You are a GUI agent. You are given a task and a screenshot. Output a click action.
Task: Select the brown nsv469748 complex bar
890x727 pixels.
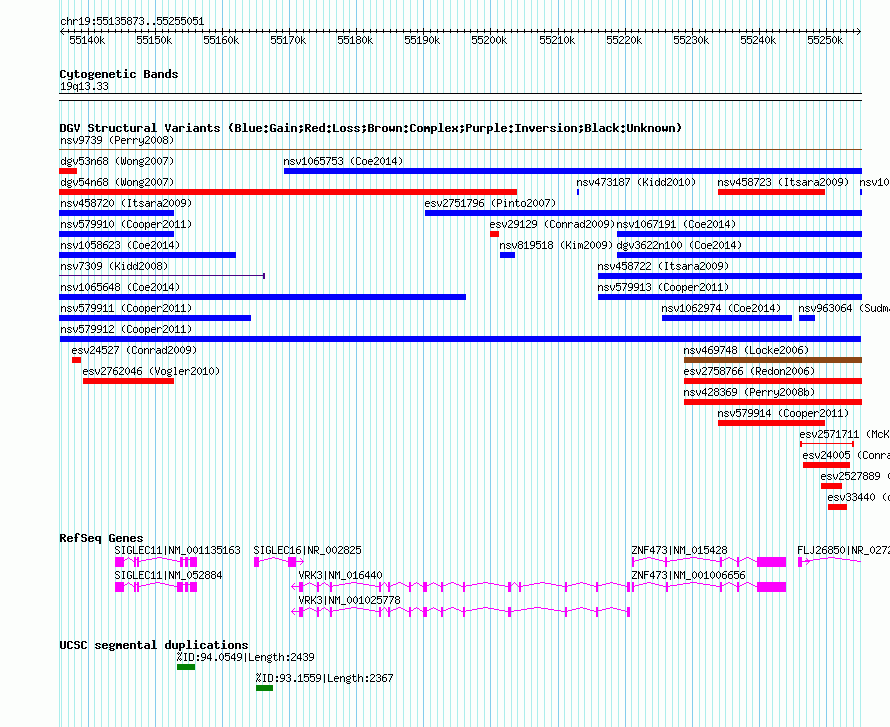773,360
